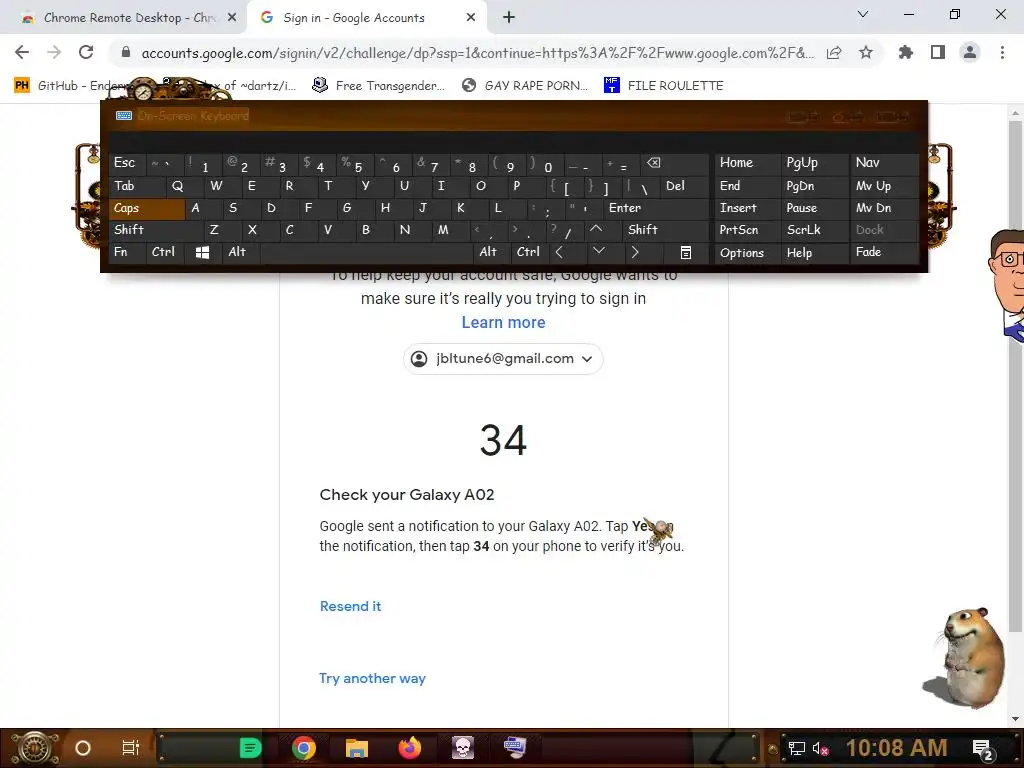Toggle the Nav key panel
Image resolution: width=1024 pixels, height=768 pixels.
884,163
